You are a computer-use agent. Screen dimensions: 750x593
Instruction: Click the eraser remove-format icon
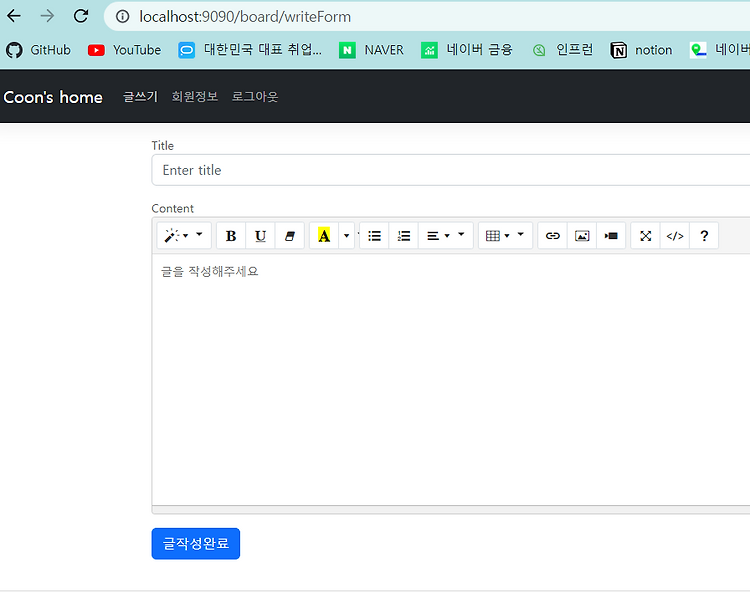point(289,235)
